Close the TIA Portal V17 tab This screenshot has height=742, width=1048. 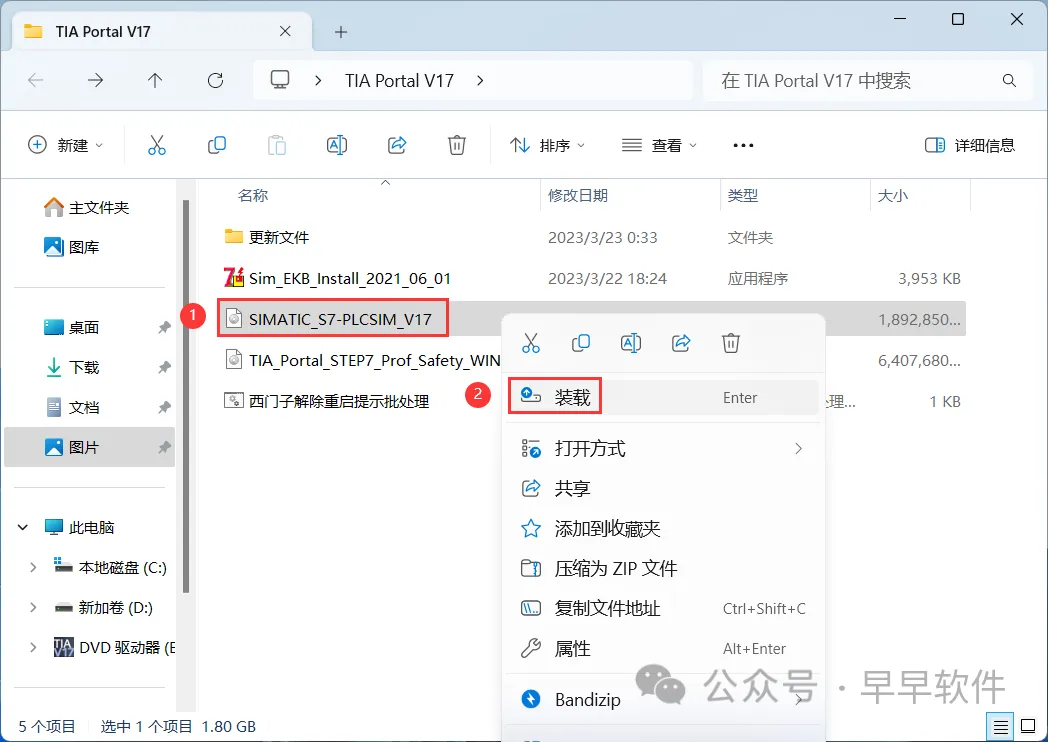coord(285,31)
